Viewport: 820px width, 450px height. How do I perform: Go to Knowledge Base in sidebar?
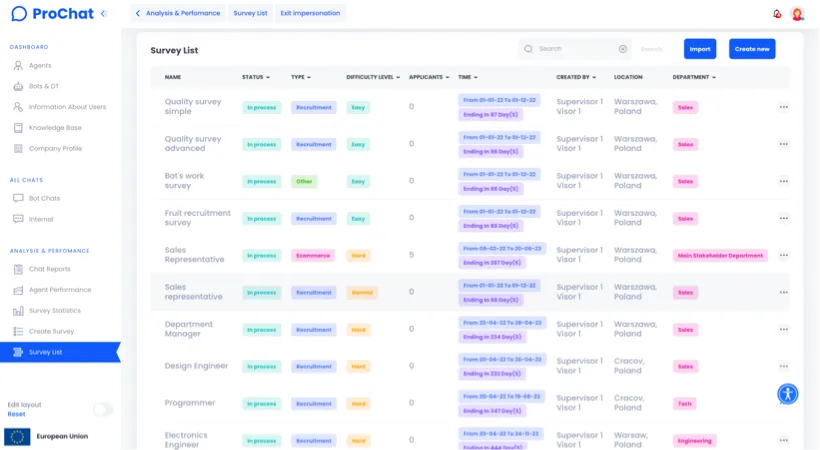click(55, 128)
